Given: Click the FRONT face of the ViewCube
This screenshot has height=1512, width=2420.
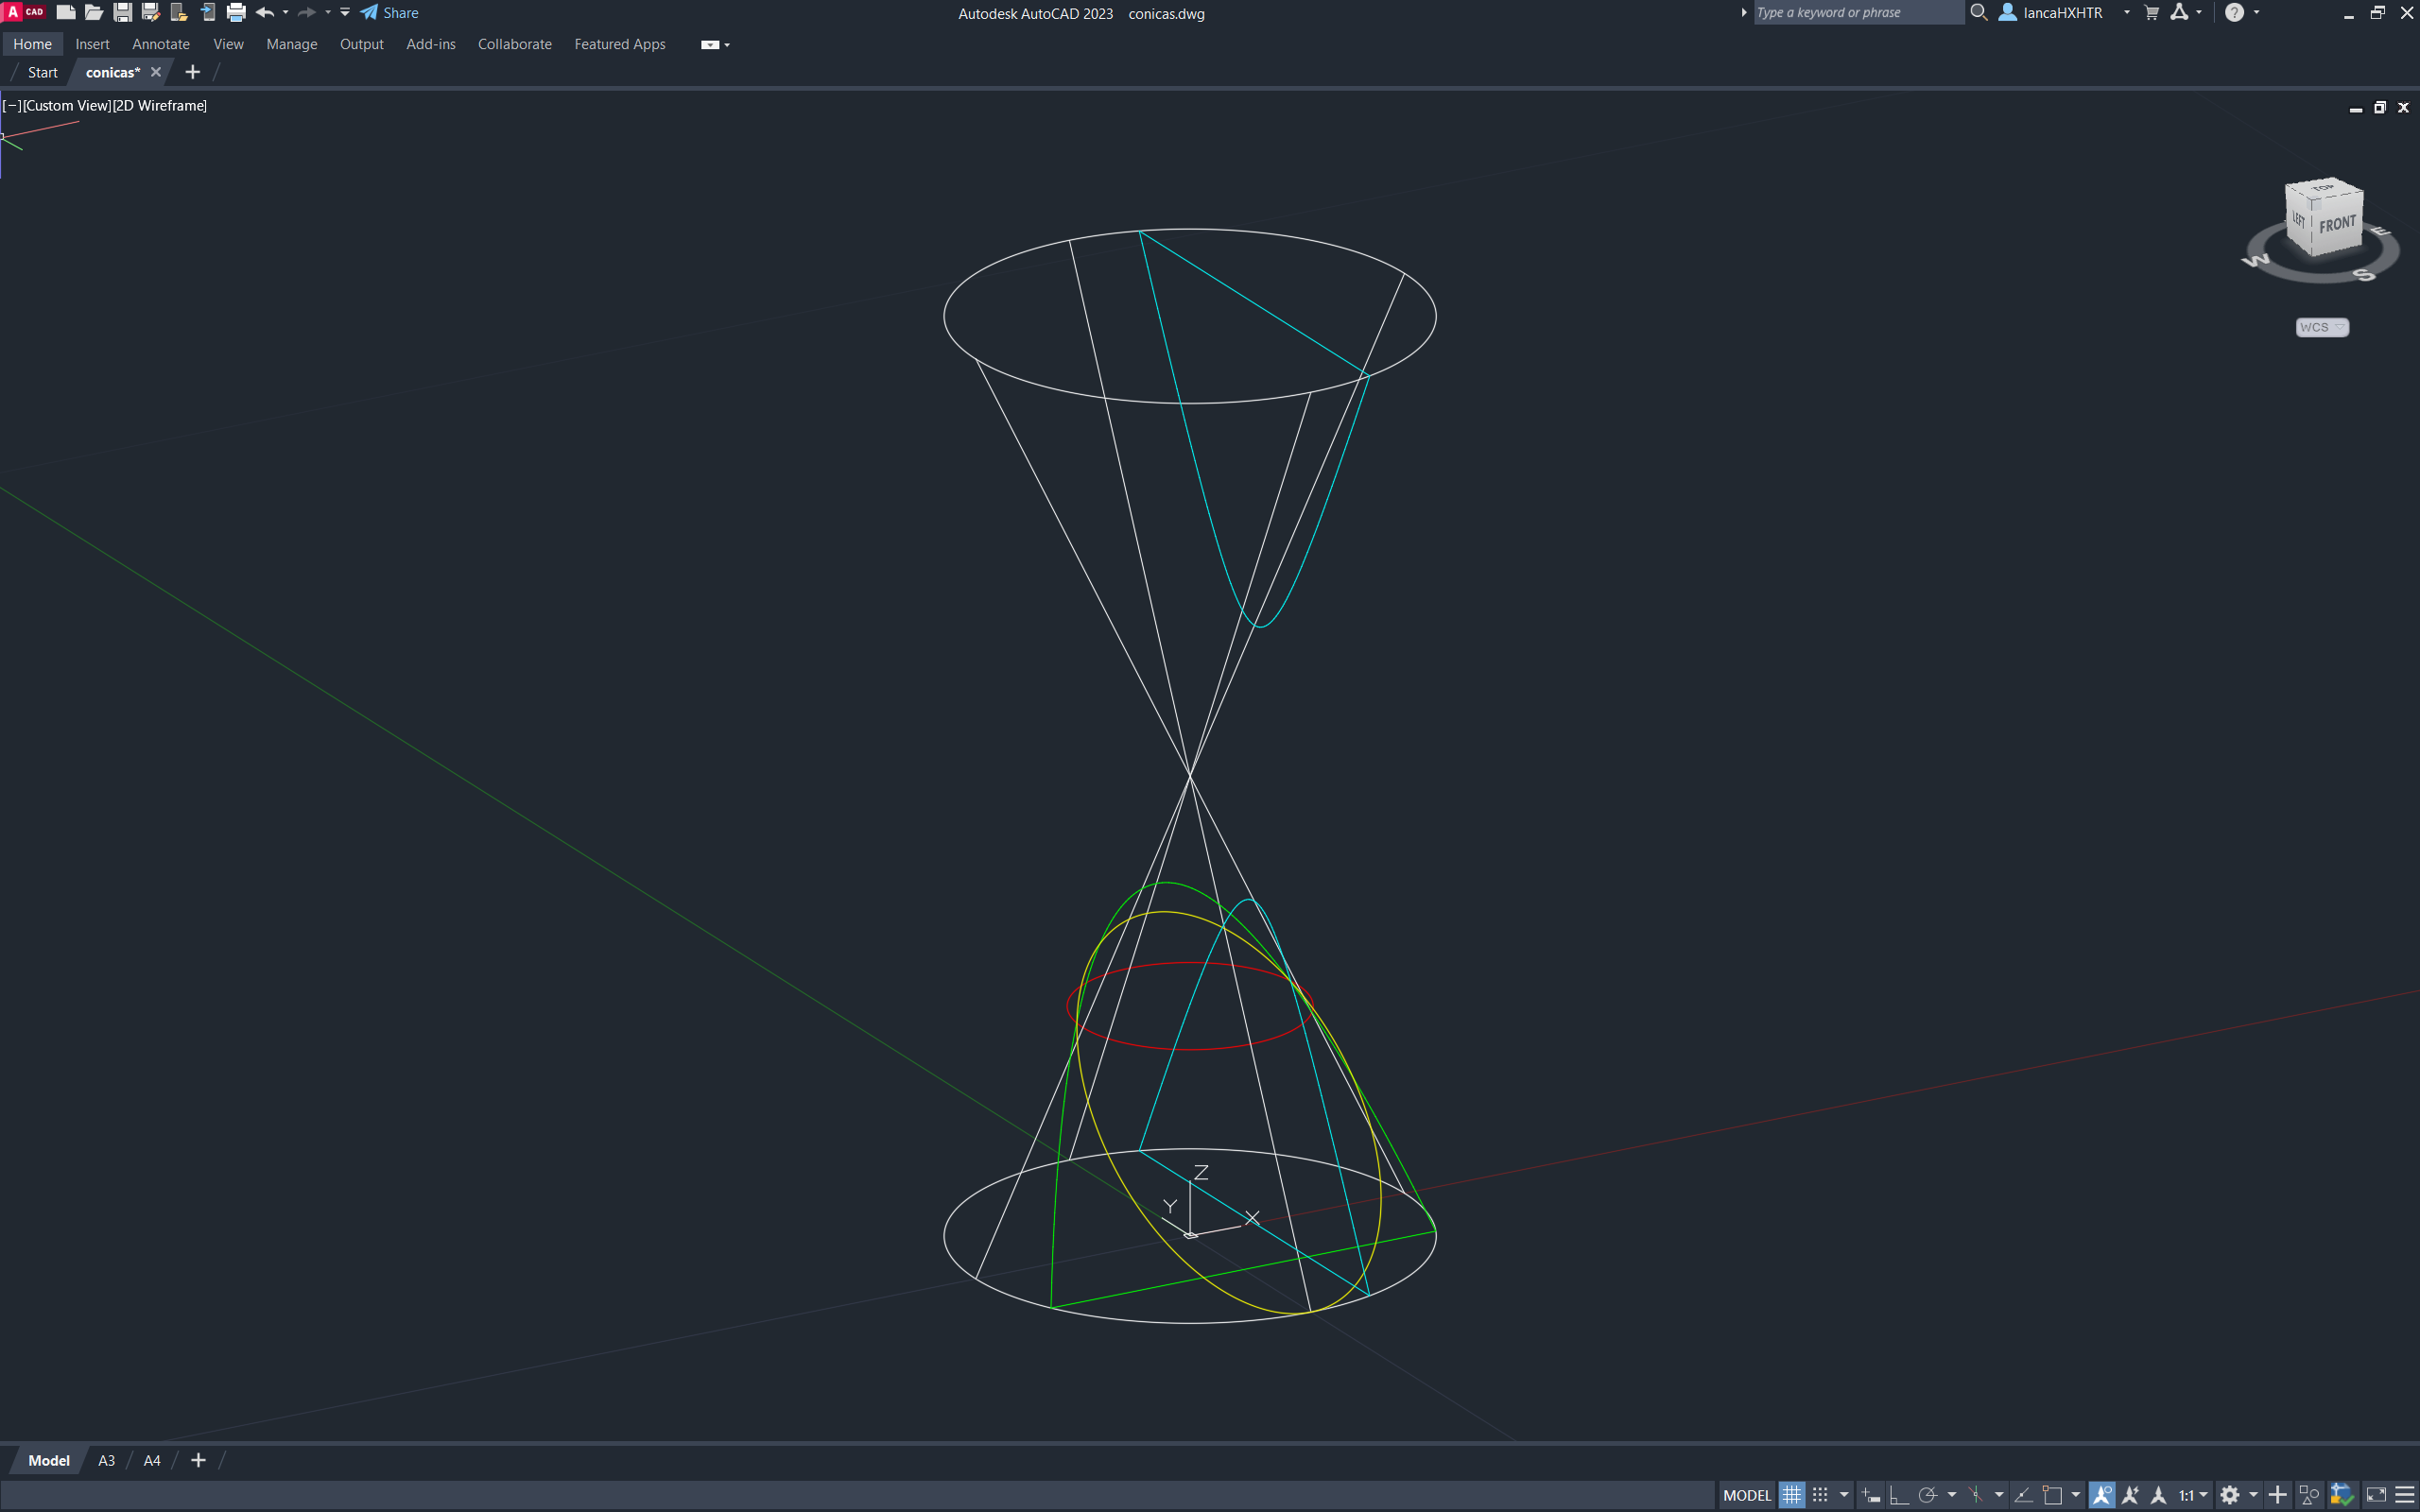Looking at the screenshot, I should 2337,225.
